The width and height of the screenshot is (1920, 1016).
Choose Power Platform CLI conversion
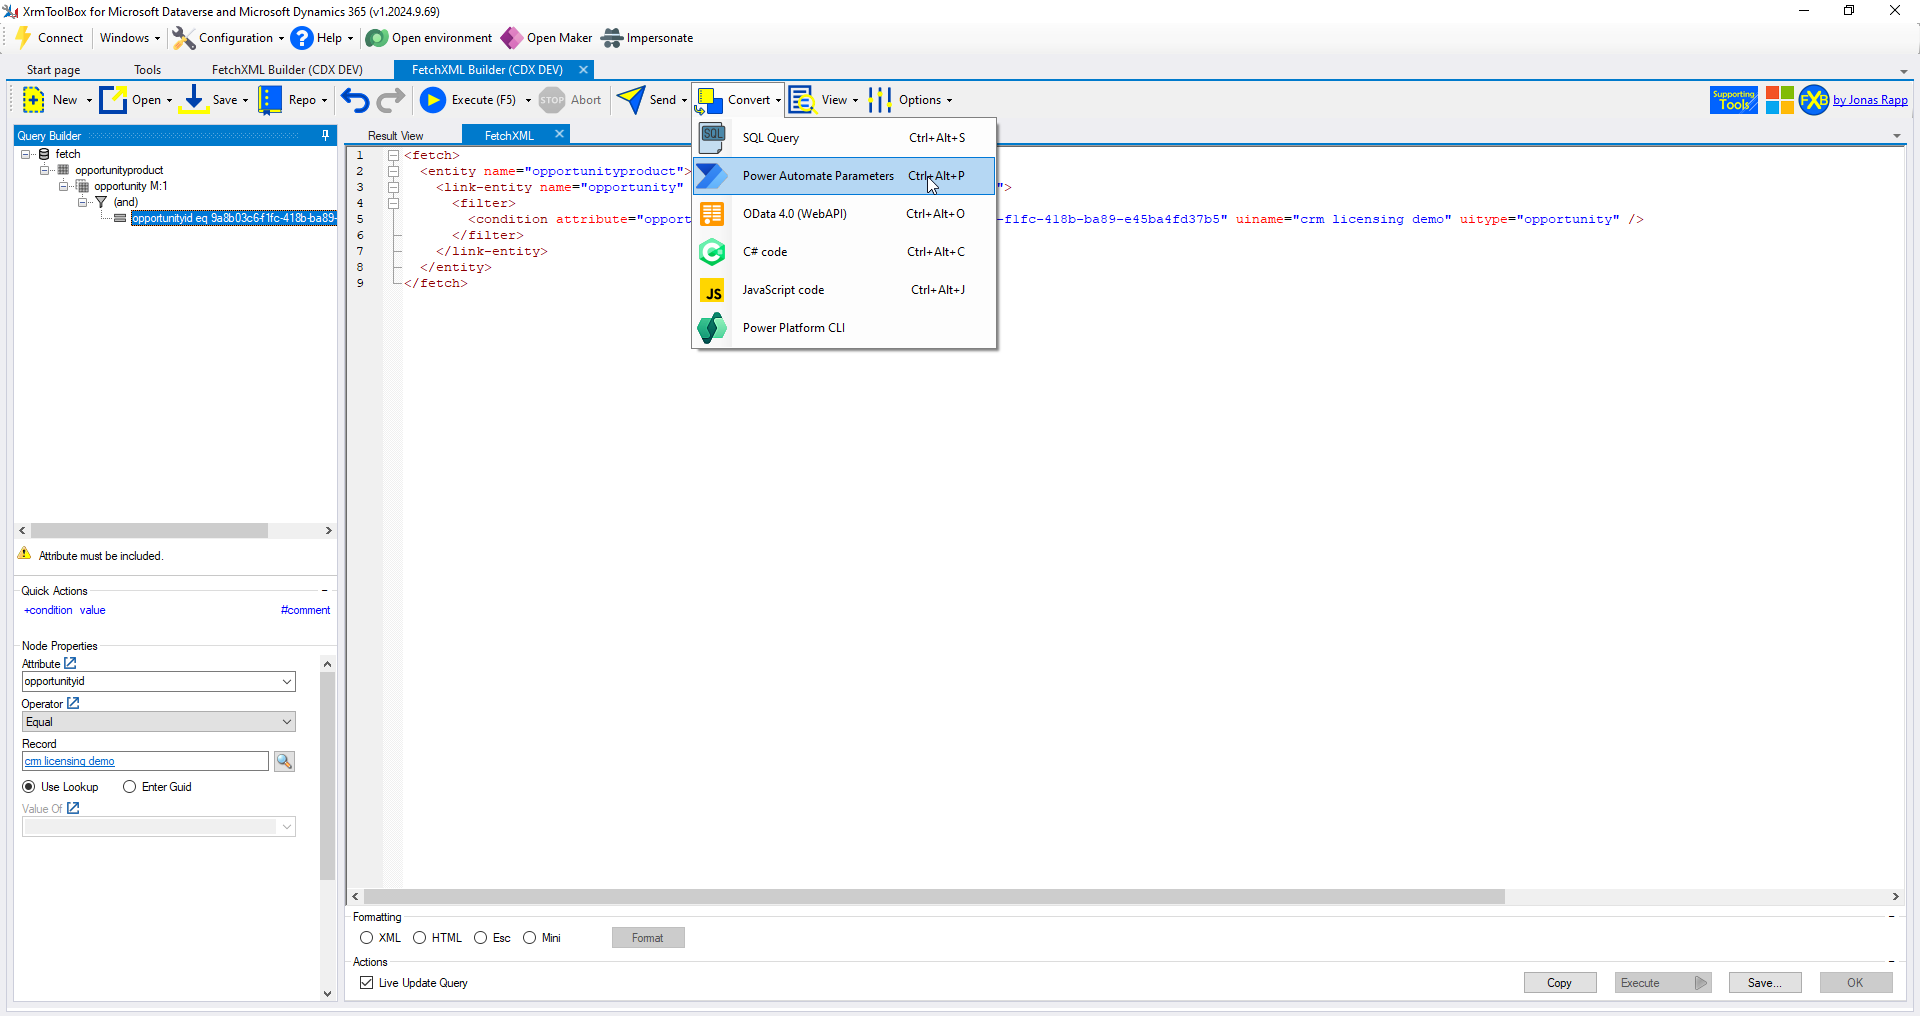click(844, 328)
